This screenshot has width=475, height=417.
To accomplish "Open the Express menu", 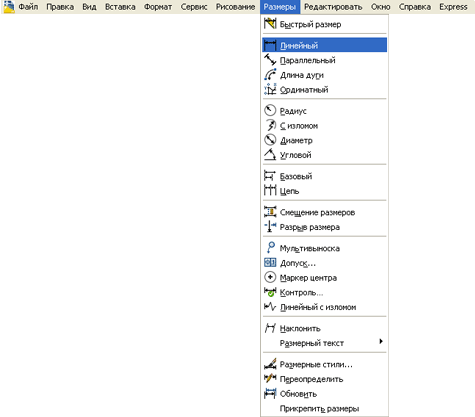I will coord(453,7).
